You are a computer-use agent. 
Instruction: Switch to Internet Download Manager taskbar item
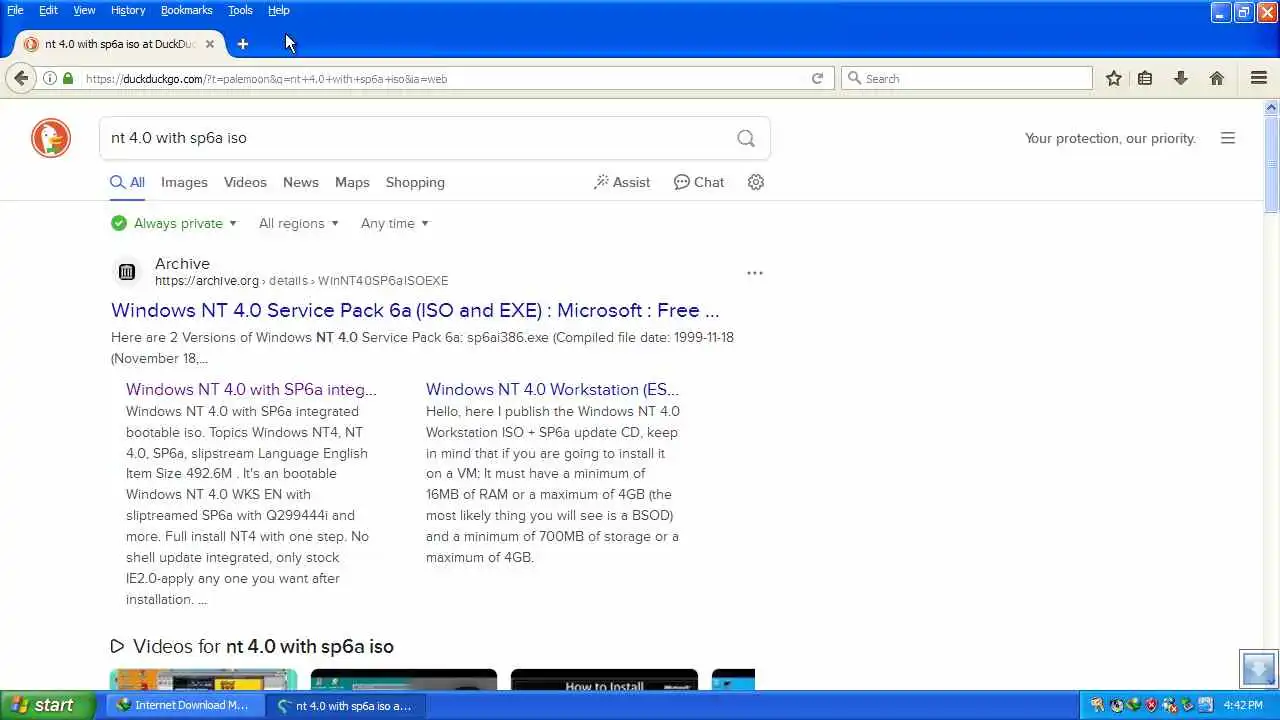184,705
